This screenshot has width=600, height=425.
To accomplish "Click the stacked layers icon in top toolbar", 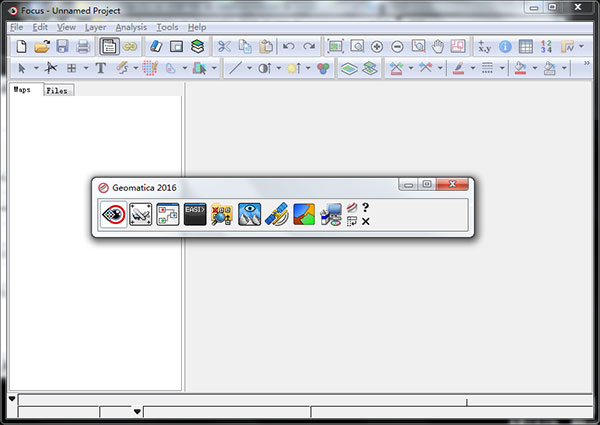I will (x=197, y=47).
